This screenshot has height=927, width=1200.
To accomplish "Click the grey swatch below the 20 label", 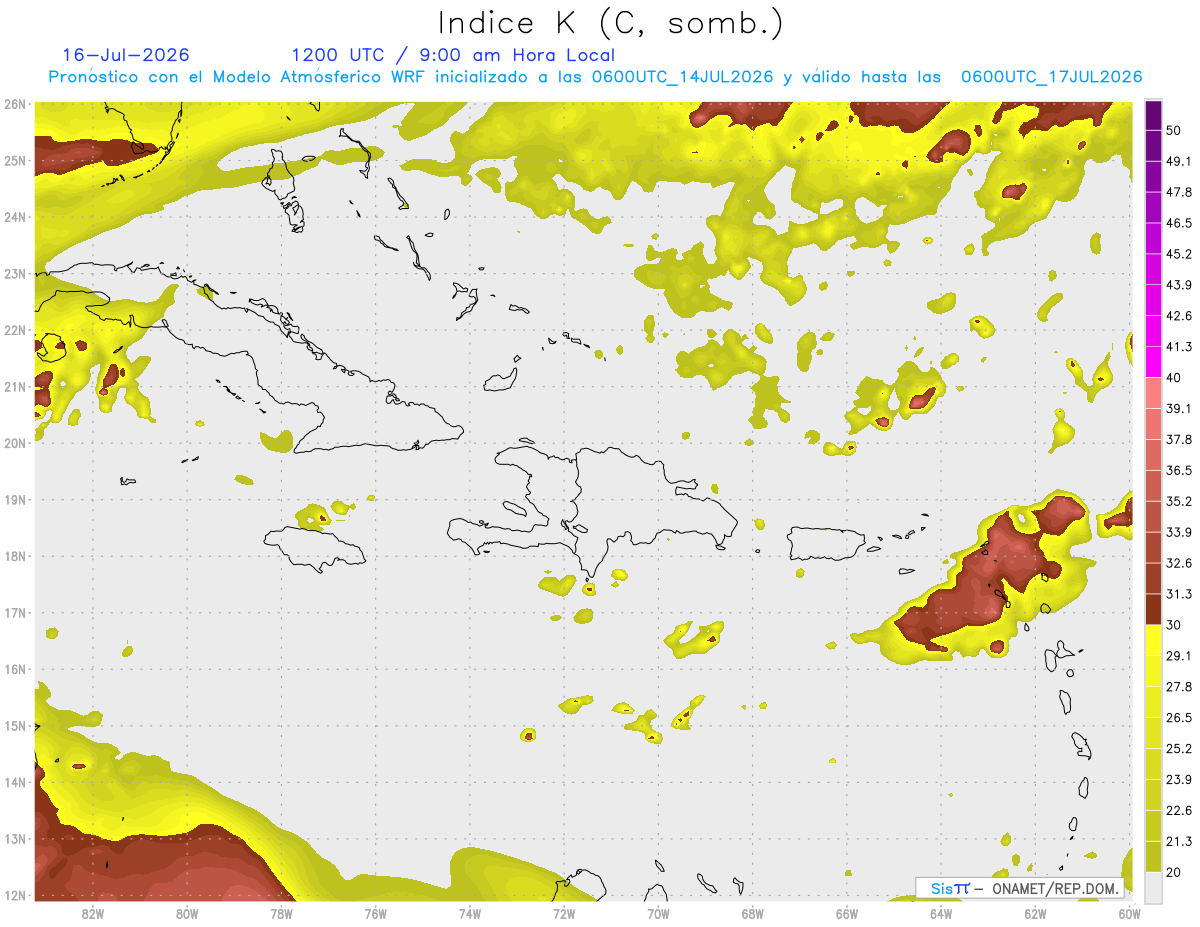I will 1153,886.
